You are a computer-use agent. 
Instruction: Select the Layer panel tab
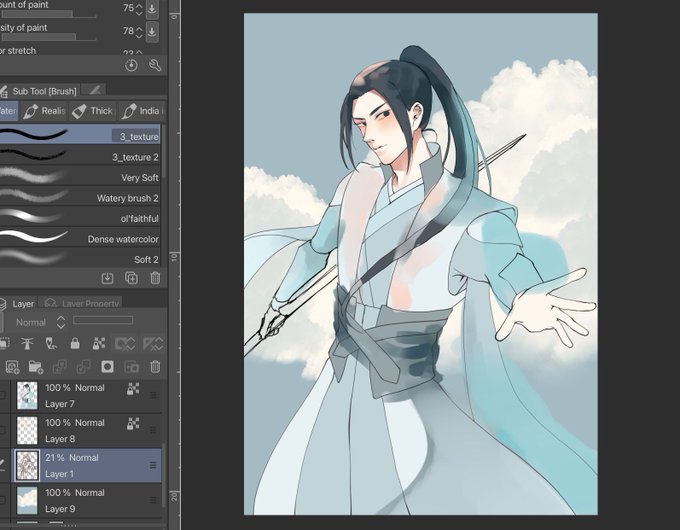point(17,304)
